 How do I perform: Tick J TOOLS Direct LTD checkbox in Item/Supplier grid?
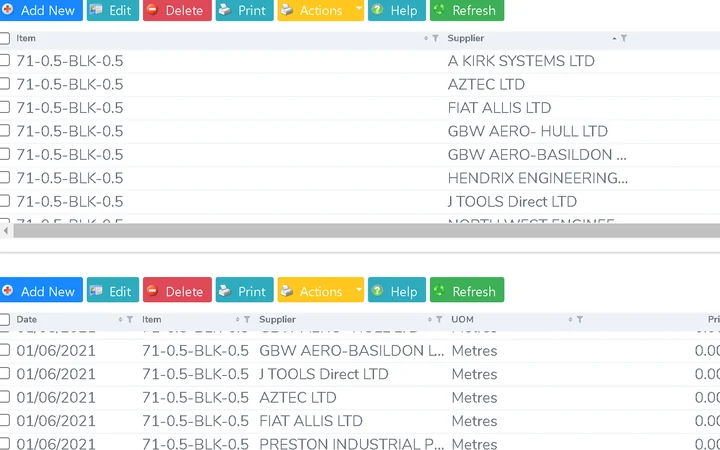pos(5,201)
